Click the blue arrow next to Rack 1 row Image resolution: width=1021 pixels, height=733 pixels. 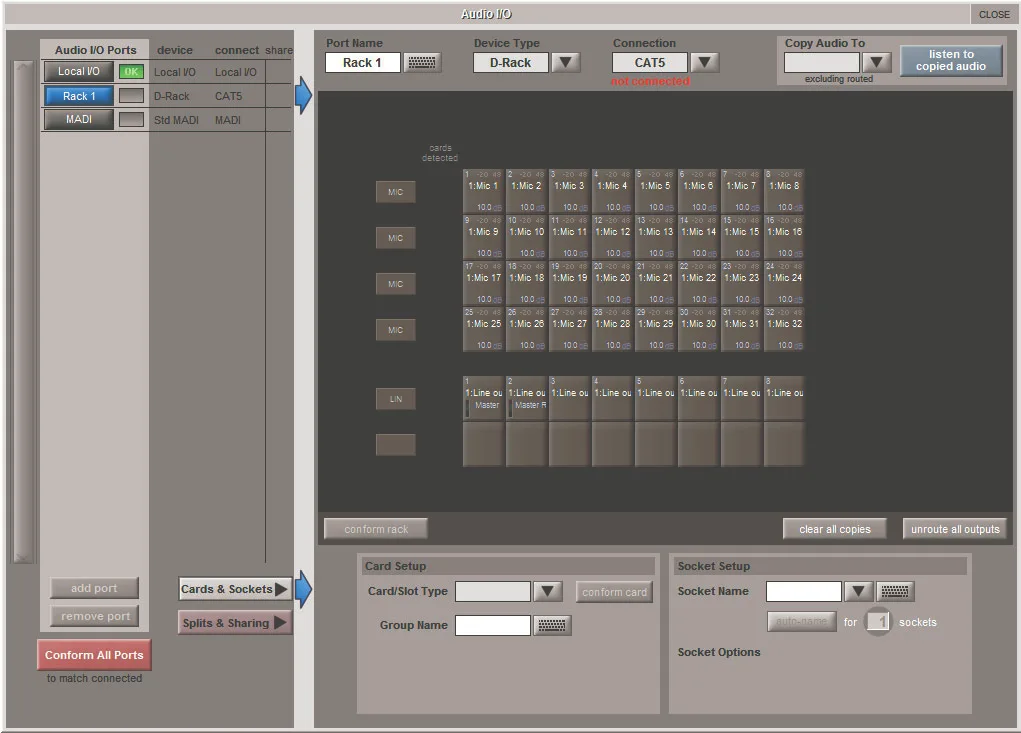(x=303, y=96)
